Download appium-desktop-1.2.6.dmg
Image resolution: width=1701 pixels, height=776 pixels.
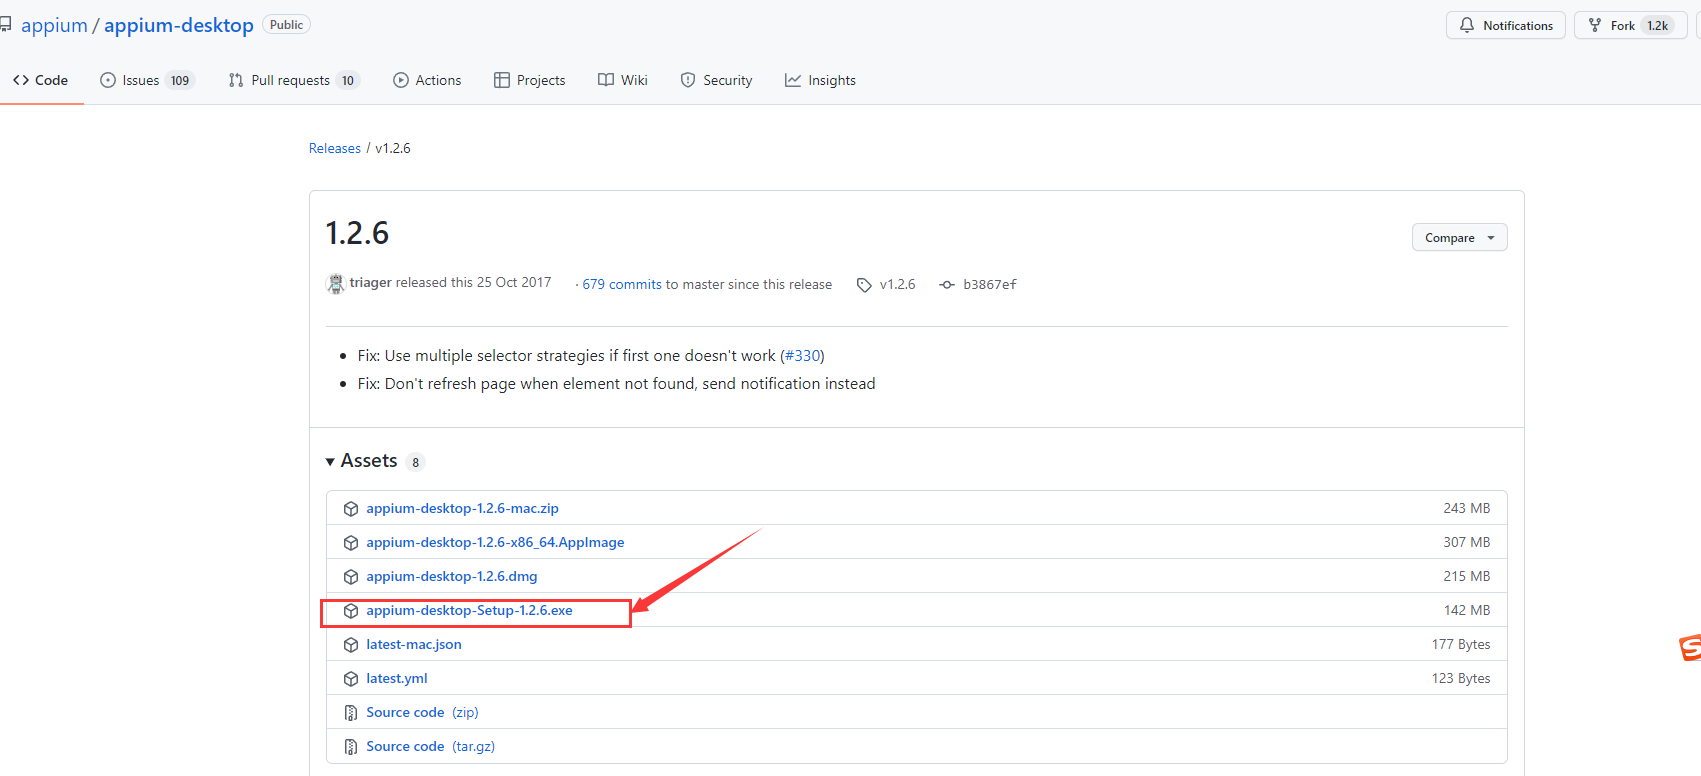(451, 576)
